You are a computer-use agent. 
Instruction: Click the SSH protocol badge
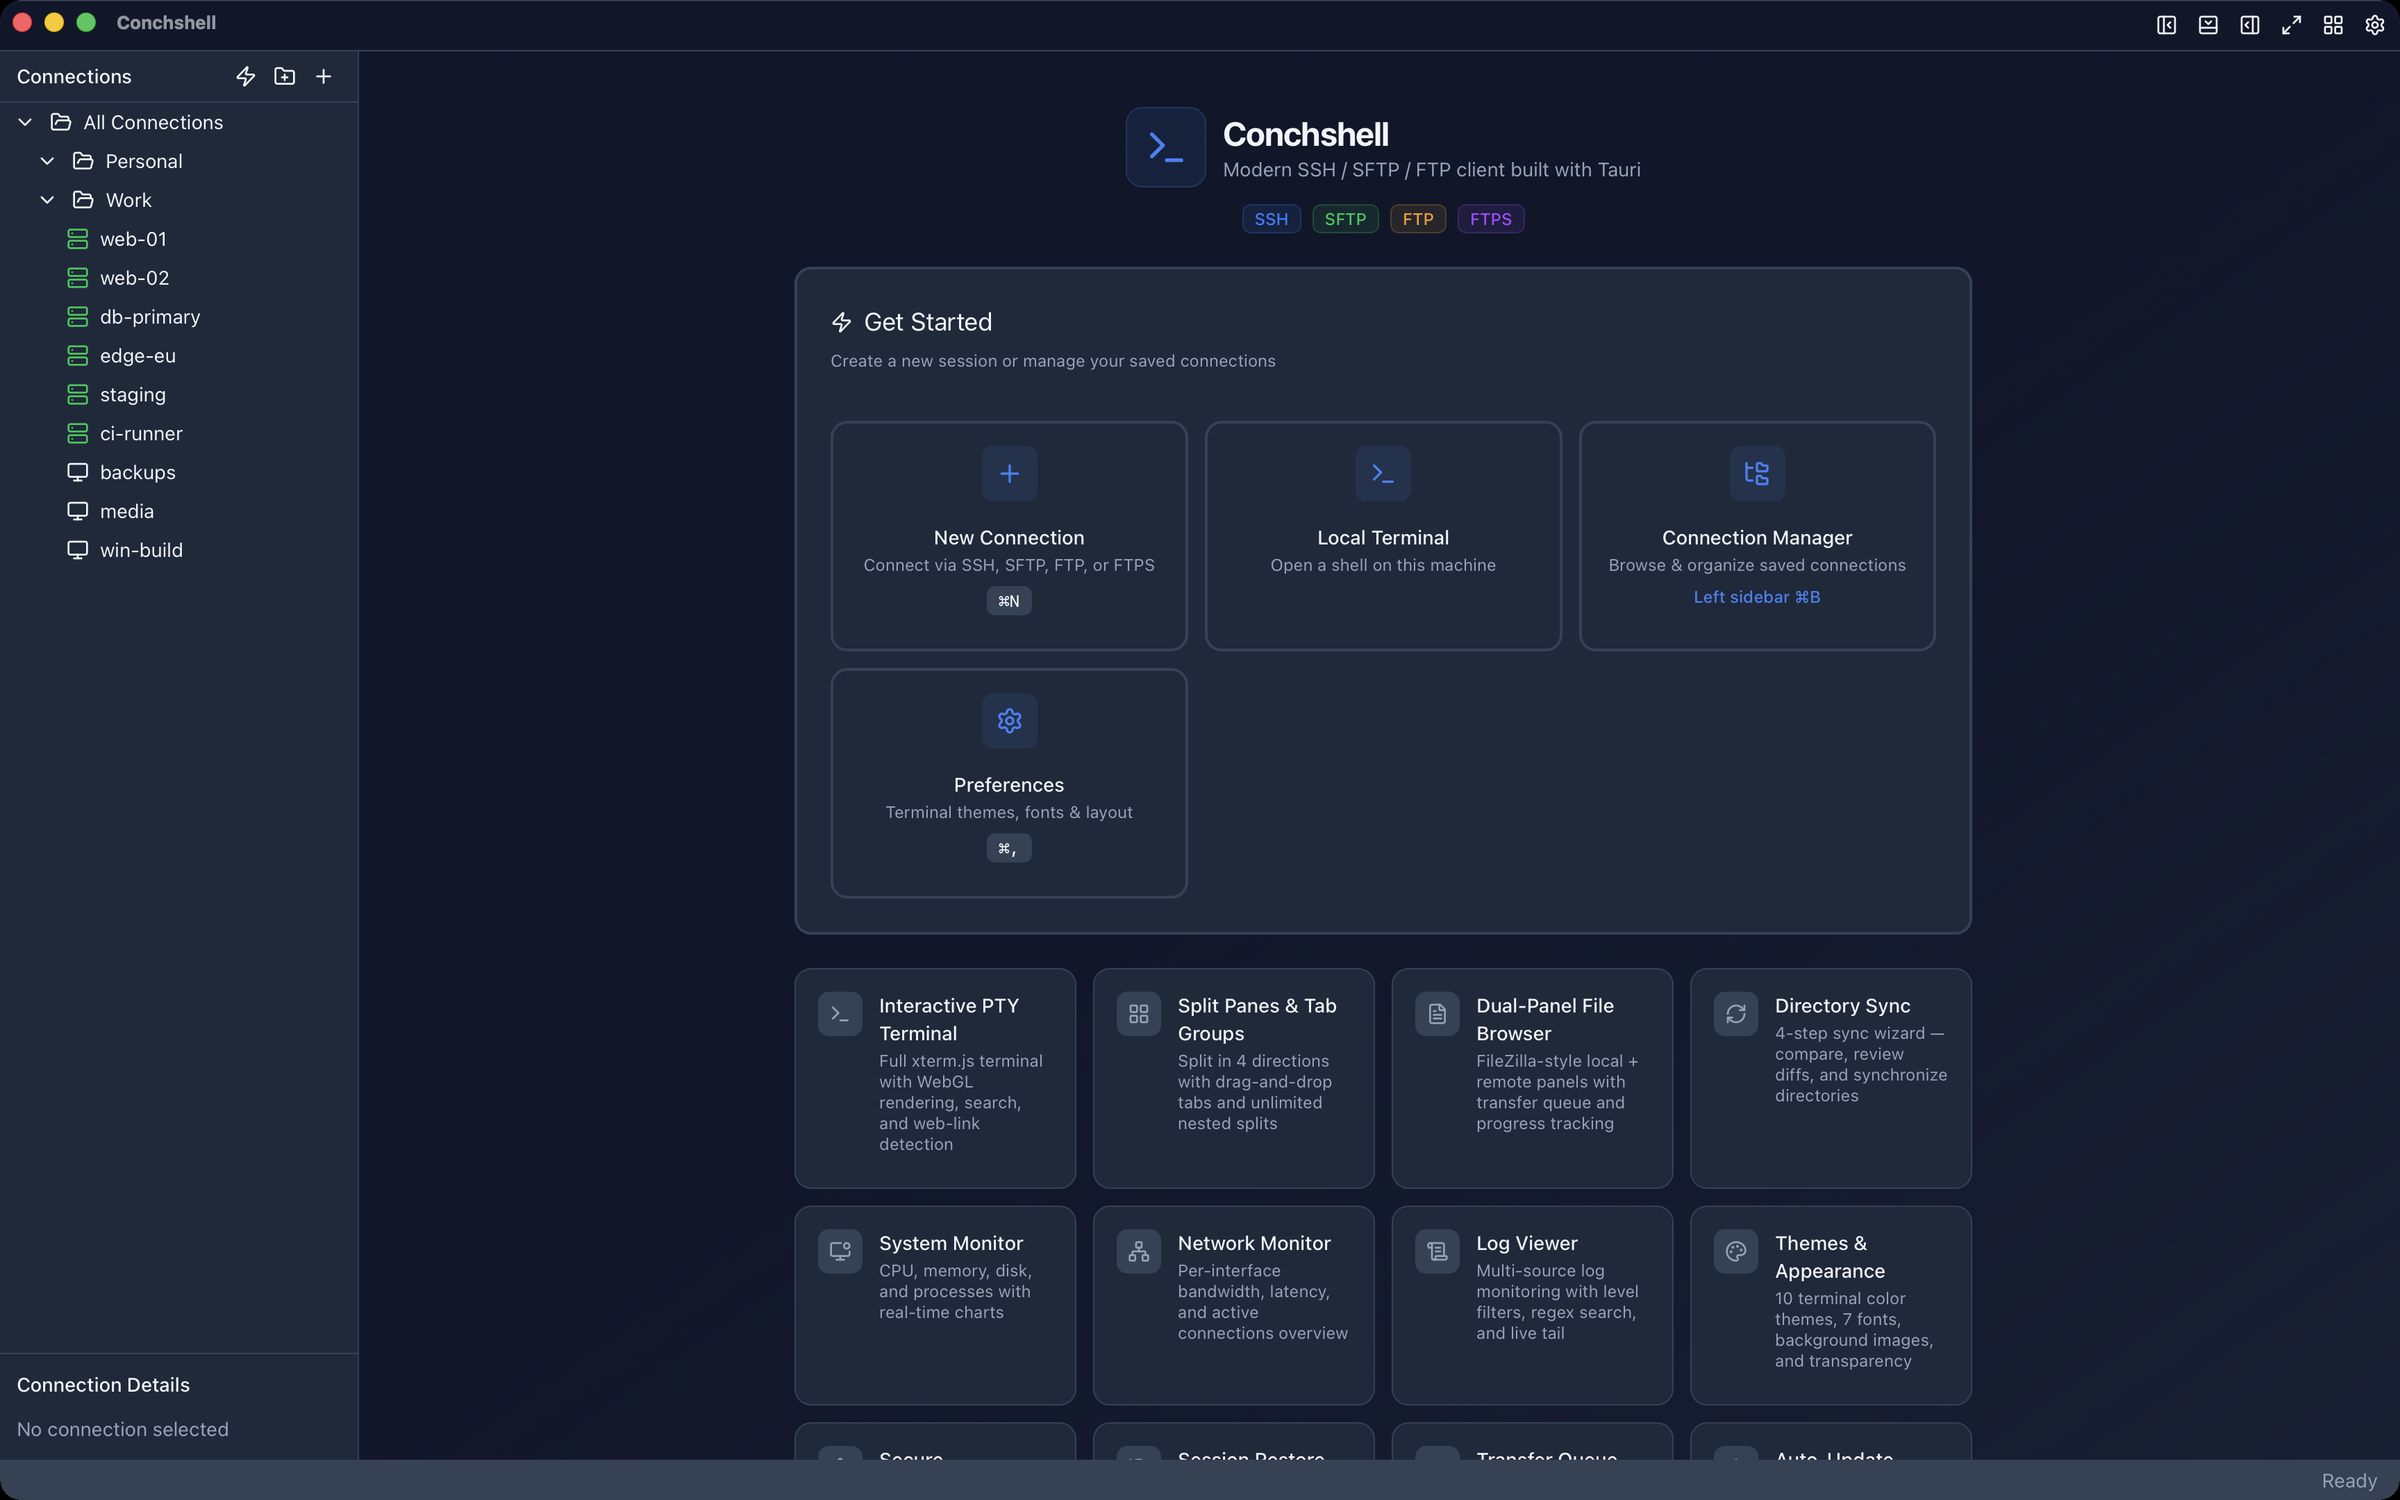[1271, 219]
